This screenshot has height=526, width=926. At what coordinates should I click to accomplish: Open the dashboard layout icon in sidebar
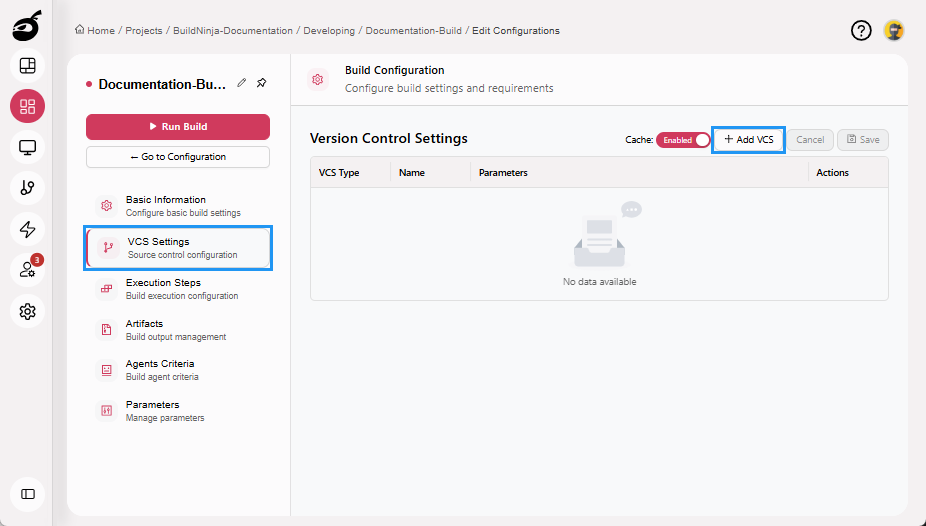point(27,66)
